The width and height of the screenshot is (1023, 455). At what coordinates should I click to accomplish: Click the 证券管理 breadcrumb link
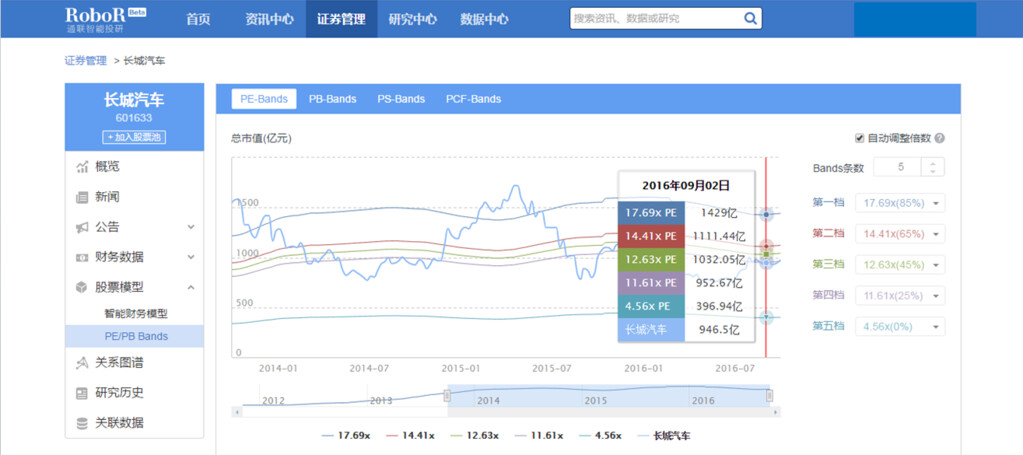85,61
